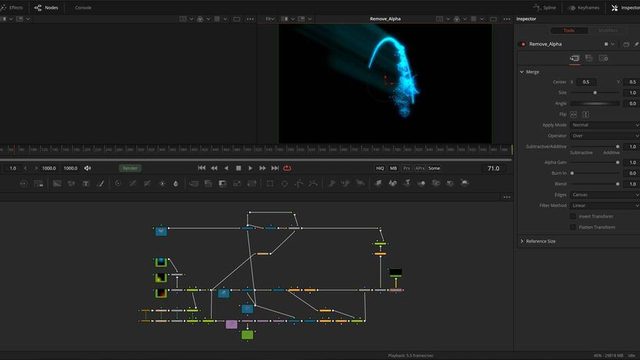Toggle the audio mute speaker icon
Viewport: 640px width, 360px height.
pyautogui.click(x=88, y=168)
